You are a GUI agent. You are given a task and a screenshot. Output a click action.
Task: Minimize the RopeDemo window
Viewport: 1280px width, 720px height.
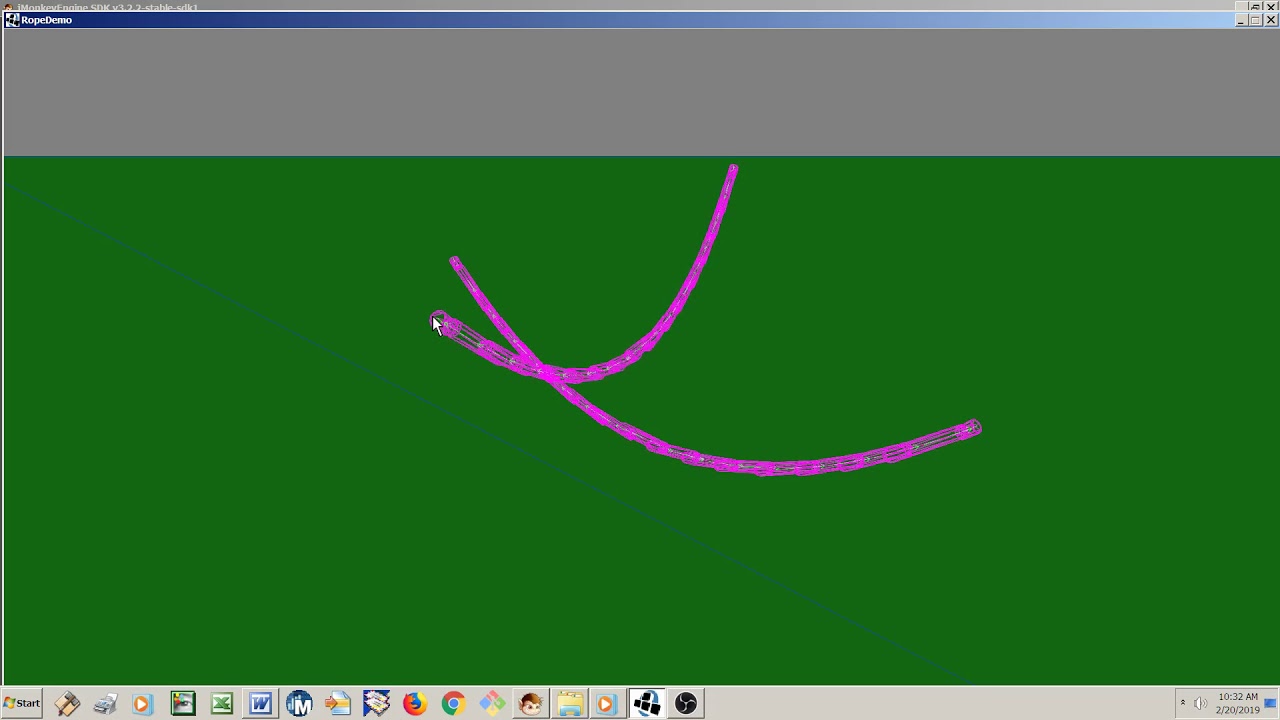click(1241, 20)
